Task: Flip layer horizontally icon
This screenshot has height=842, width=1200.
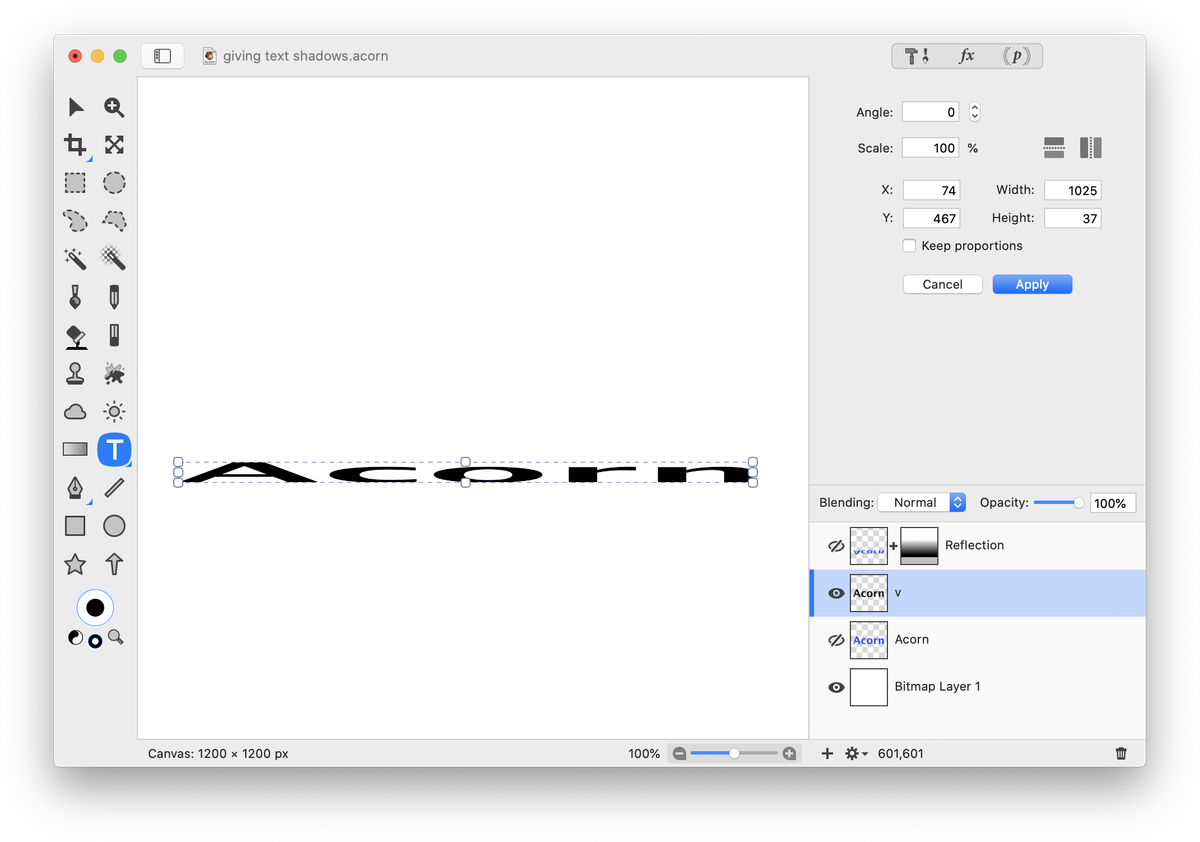Action: click(x=1091, y=148)
